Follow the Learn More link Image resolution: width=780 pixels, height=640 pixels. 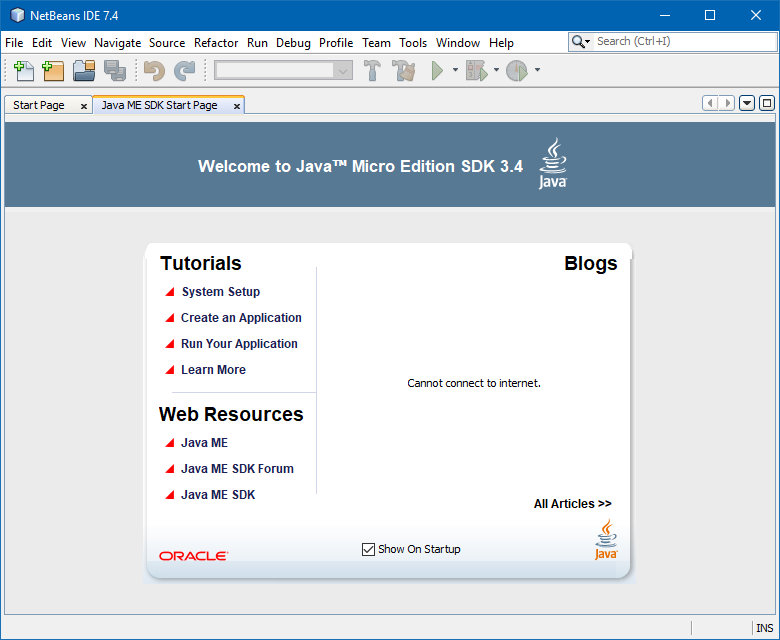point(213,369)
